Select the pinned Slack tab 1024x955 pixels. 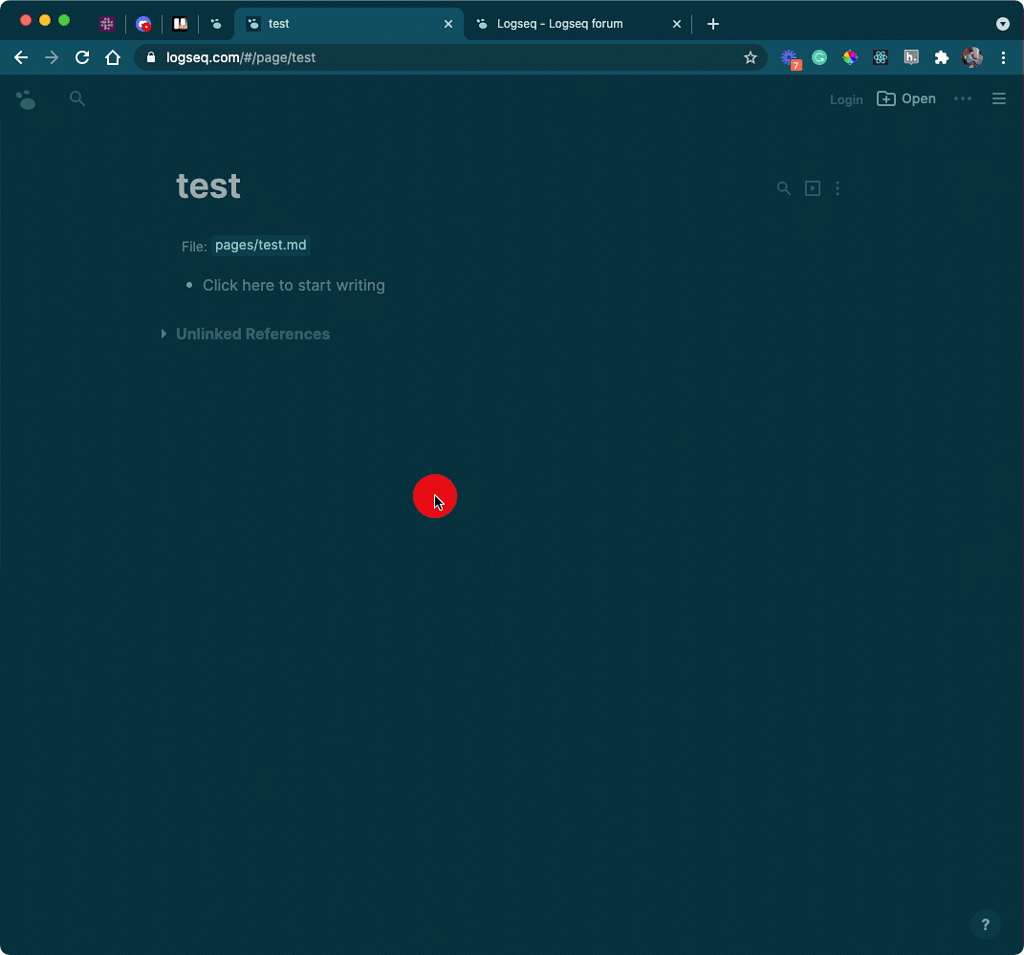tap(107, 24)
